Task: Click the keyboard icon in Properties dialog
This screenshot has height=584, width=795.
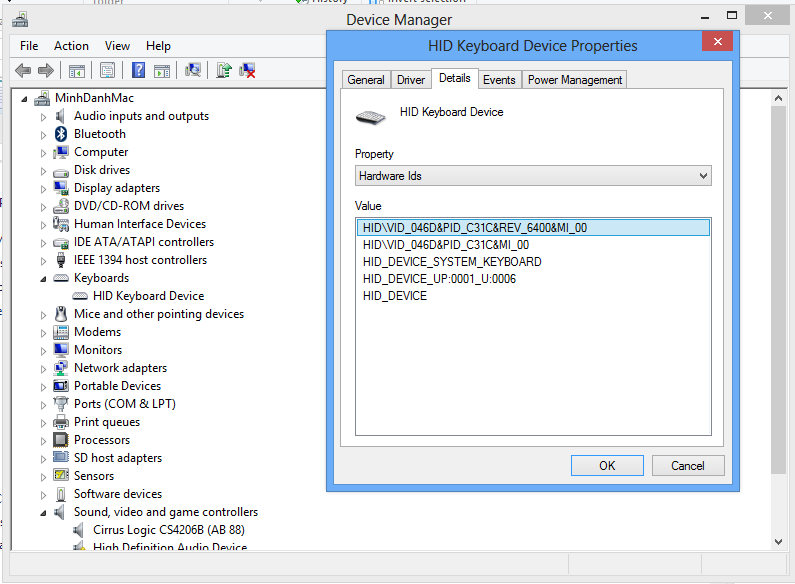Action: (x=371, y=118)
